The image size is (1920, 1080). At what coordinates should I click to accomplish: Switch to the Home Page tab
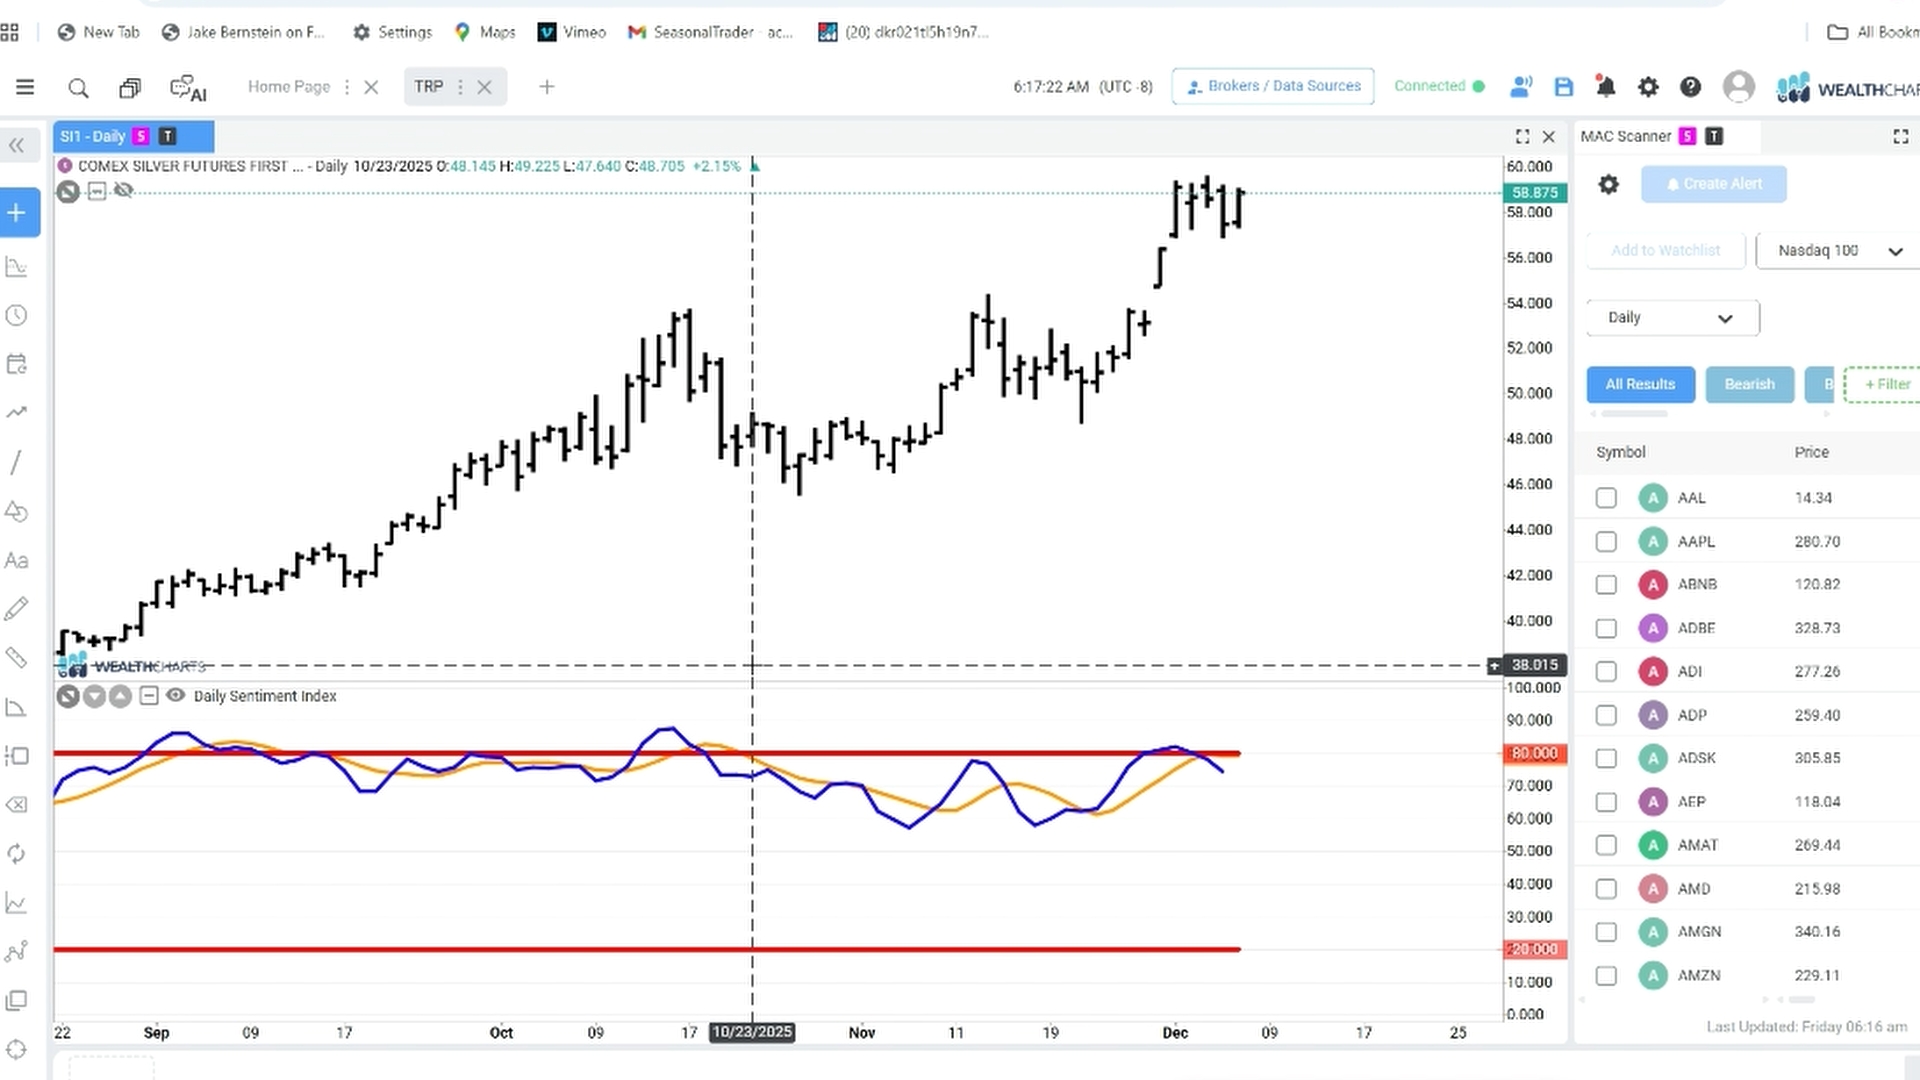(x=288, y=87)
